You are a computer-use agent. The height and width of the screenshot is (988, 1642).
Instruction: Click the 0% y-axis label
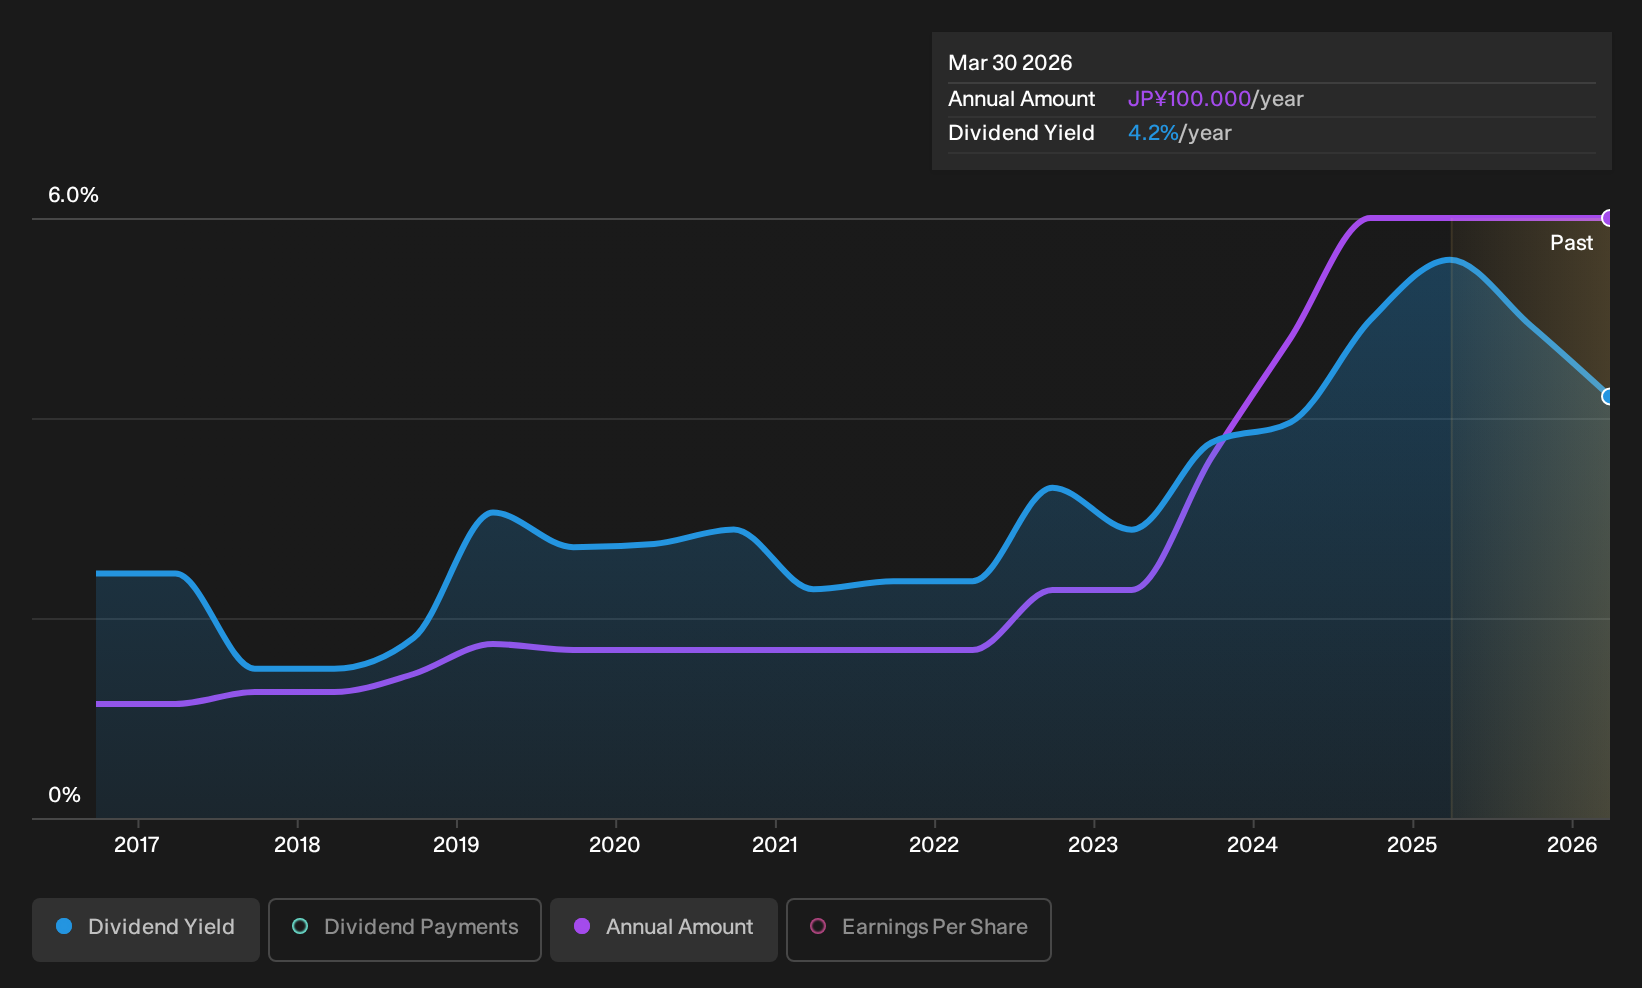click(x=64, y=795)
